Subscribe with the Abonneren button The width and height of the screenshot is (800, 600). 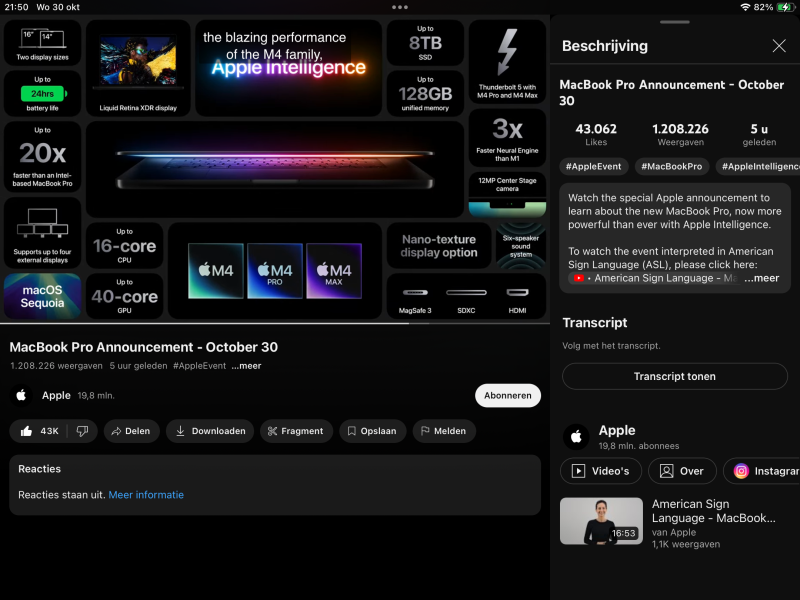(507, 395)
